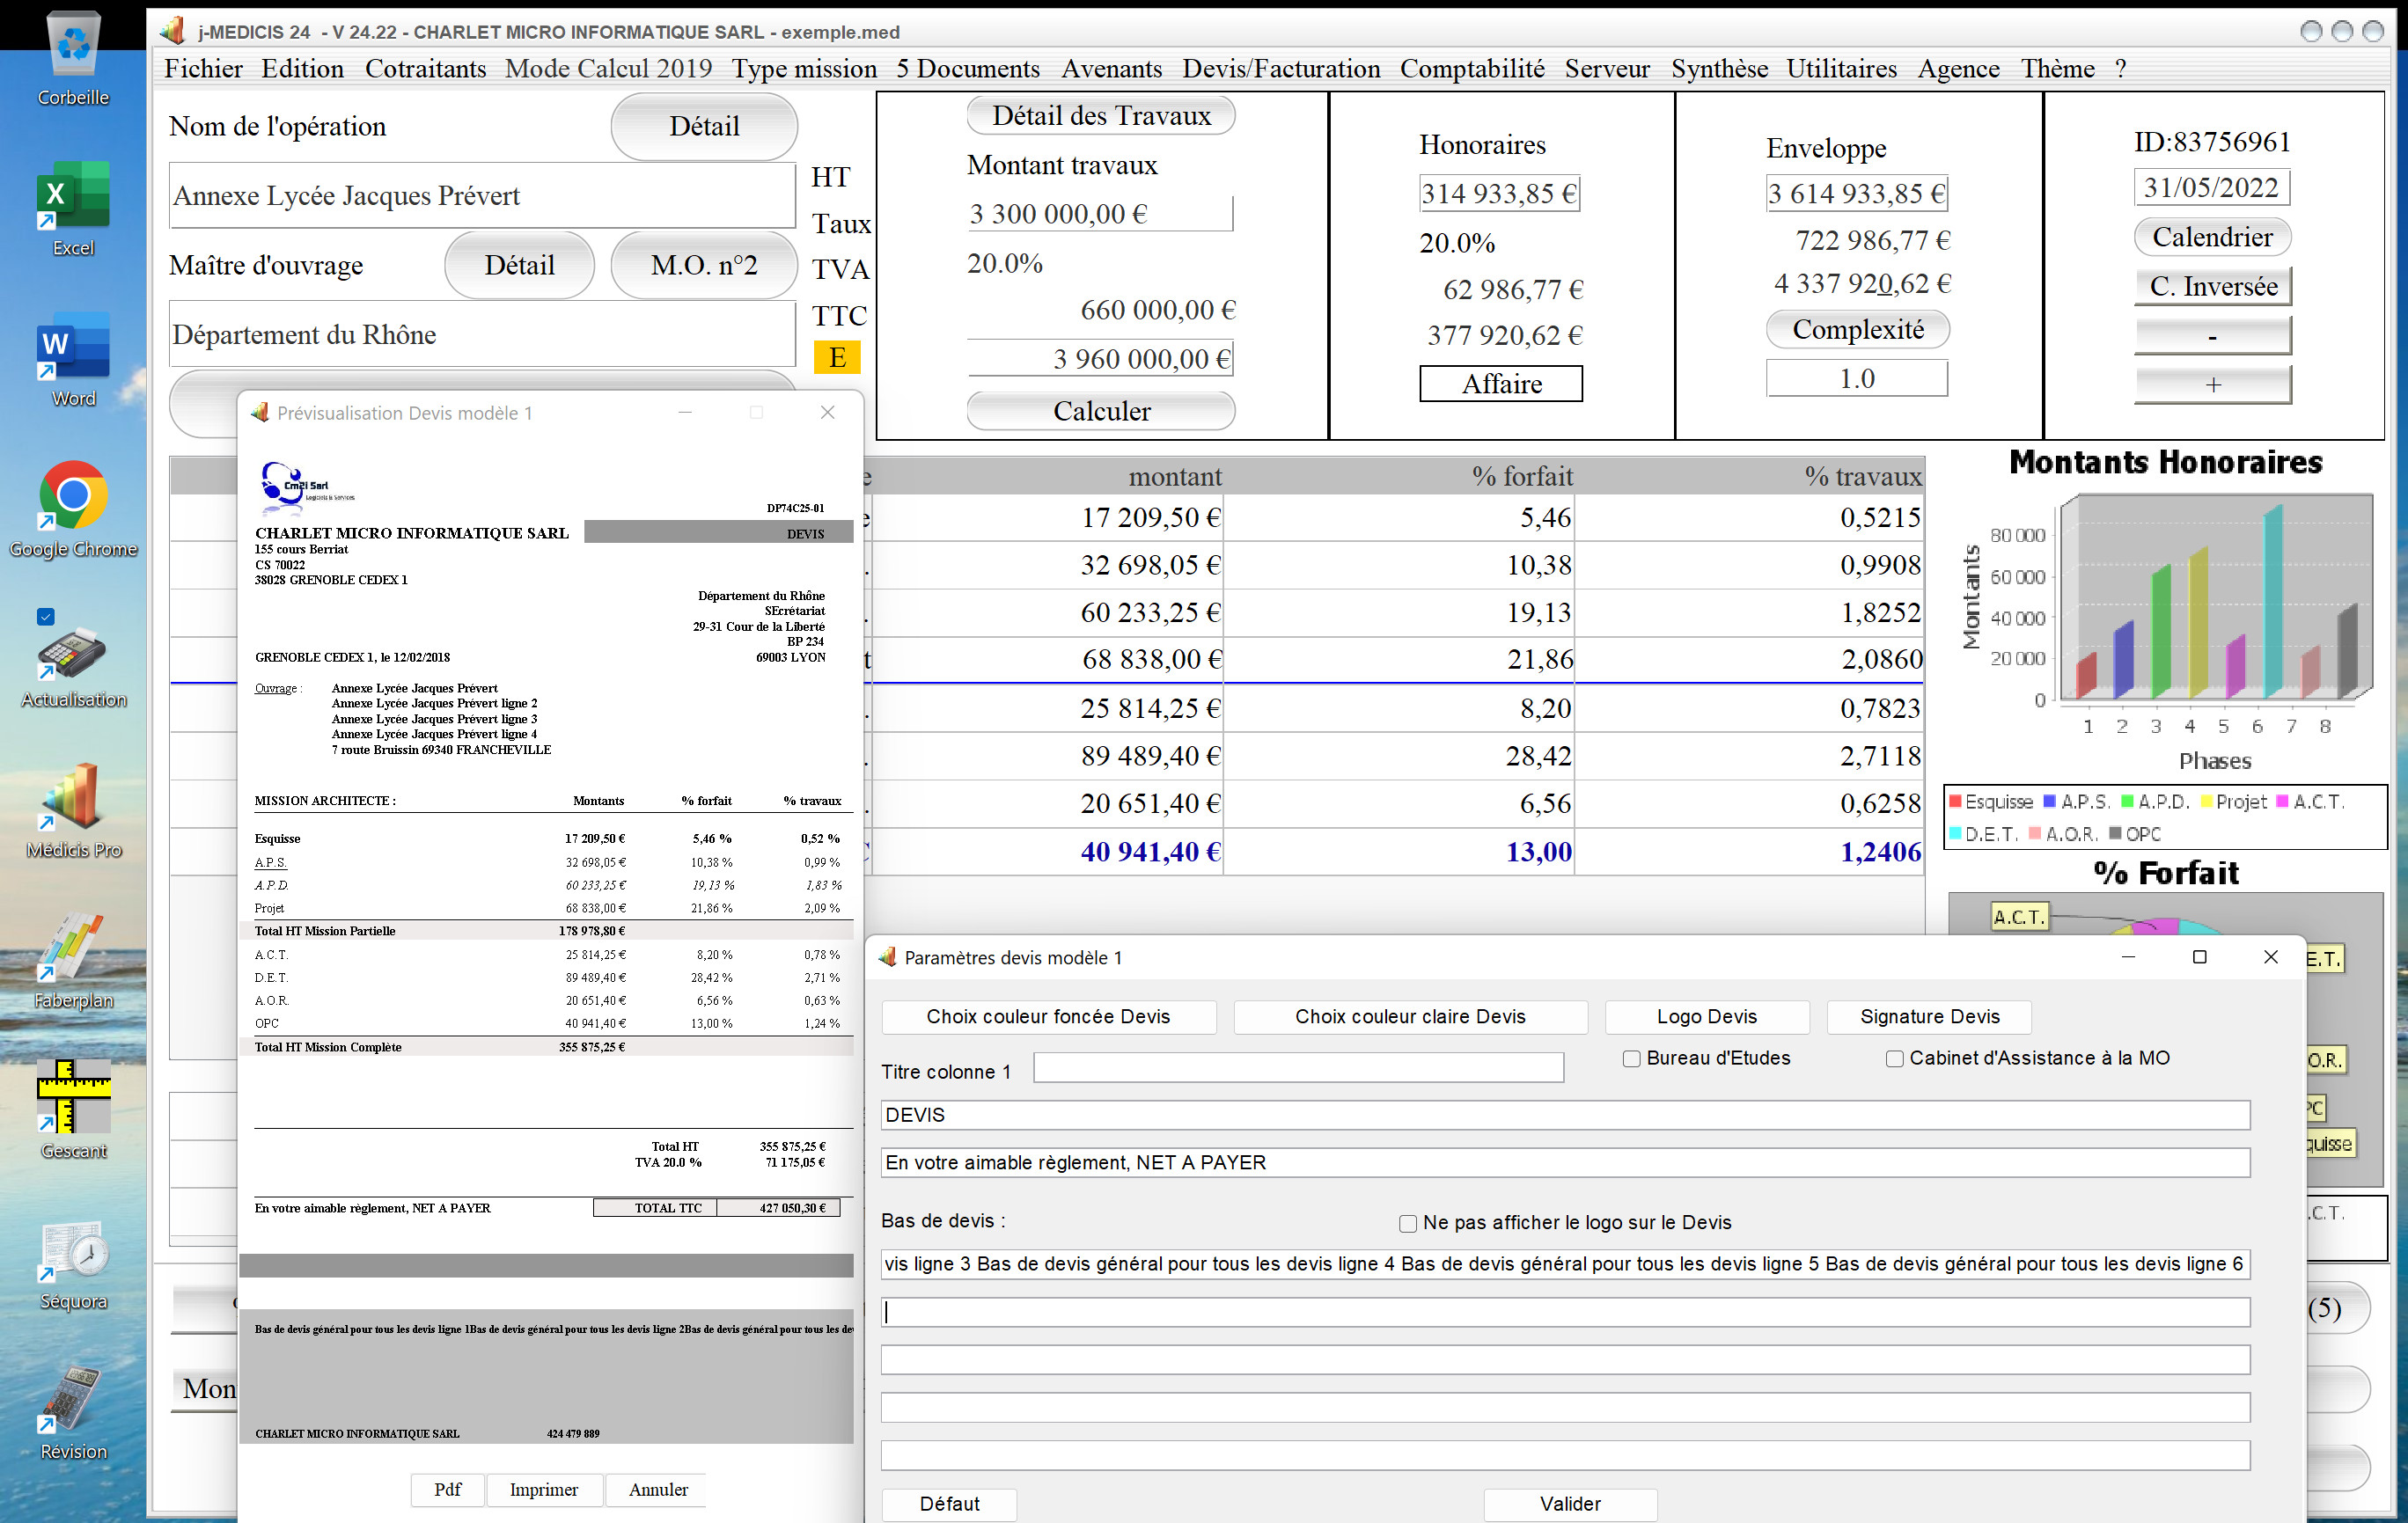Click the DEVIS title text field
Screen dimensions: 2408x1523
pyautogui.click(x=1565, y=1115)
